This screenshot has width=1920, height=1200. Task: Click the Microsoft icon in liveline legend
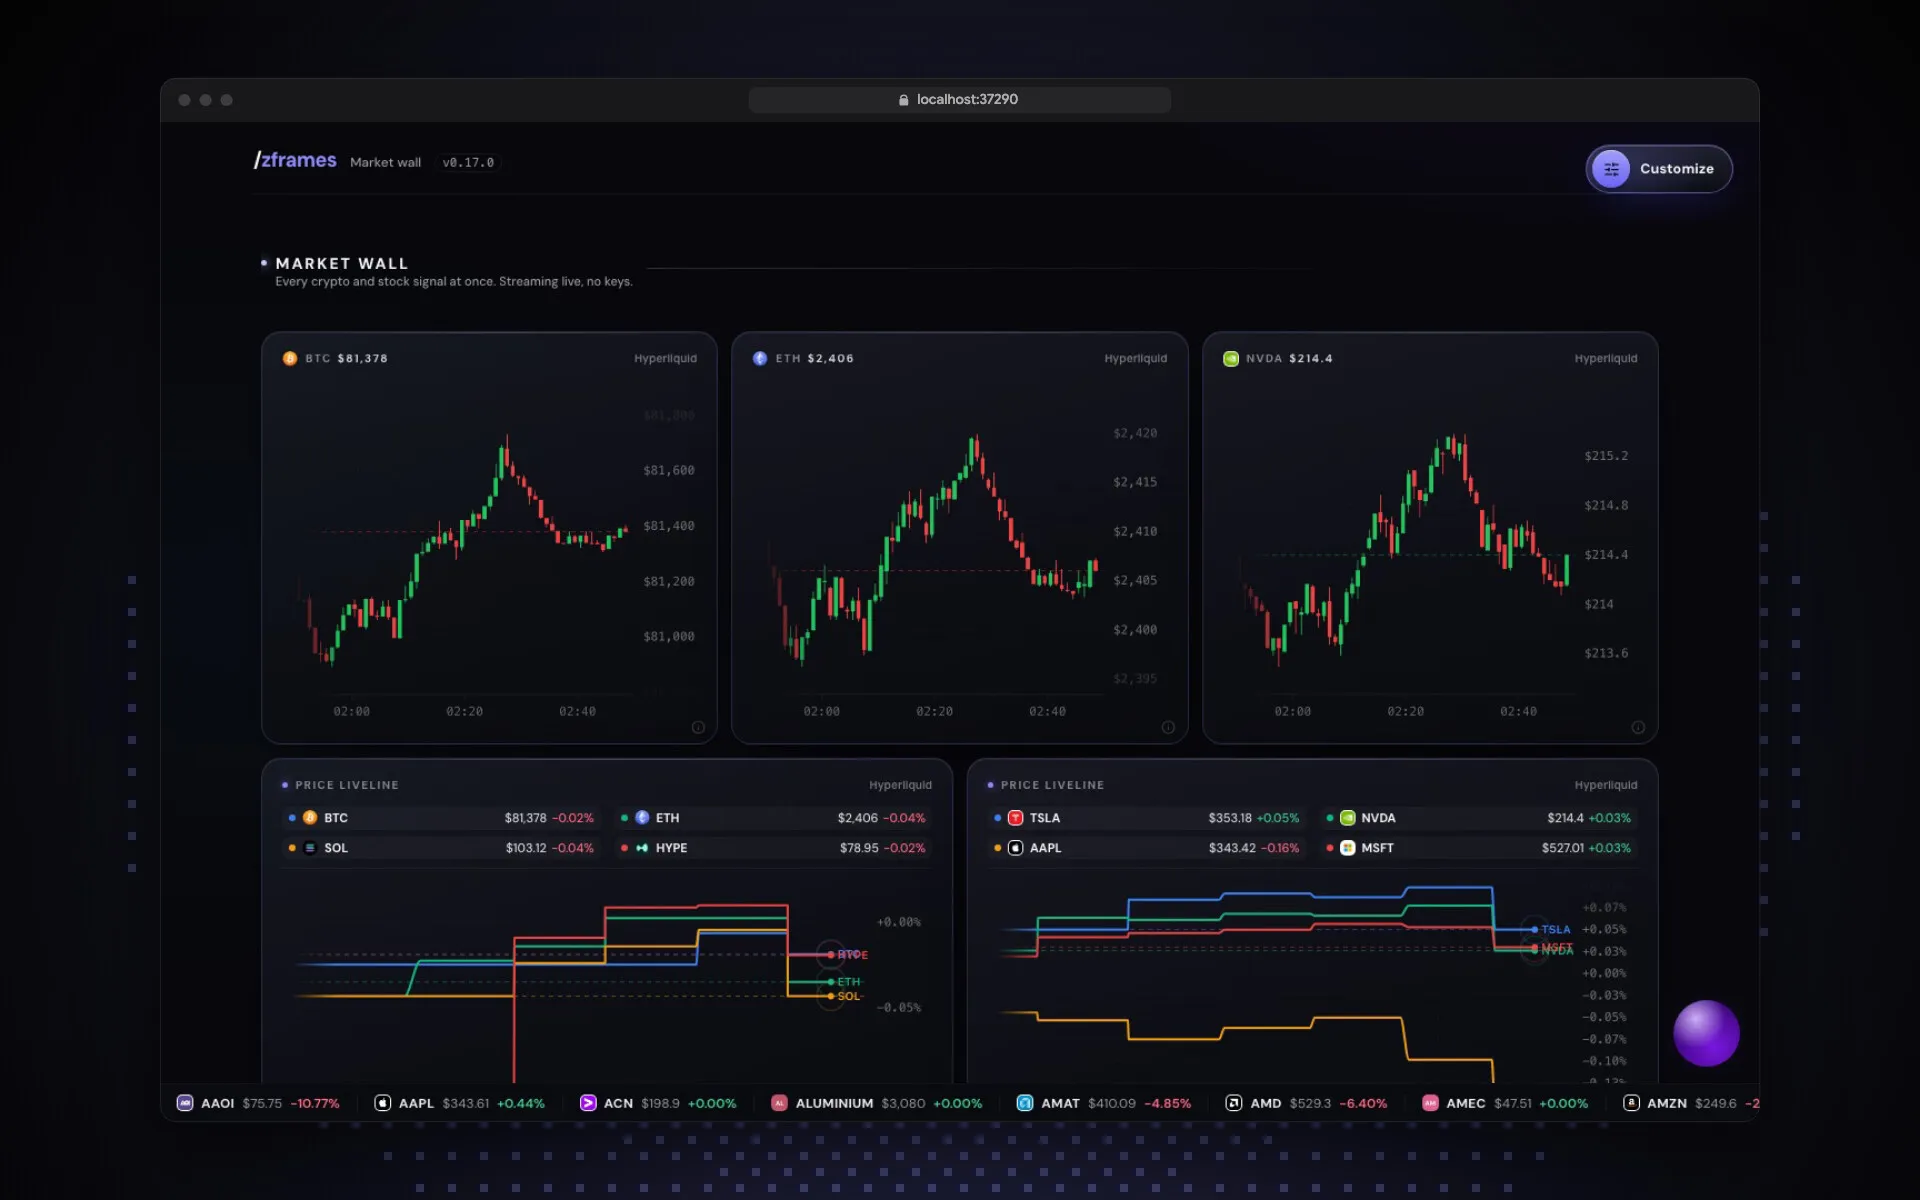[x=1348, y=848]
